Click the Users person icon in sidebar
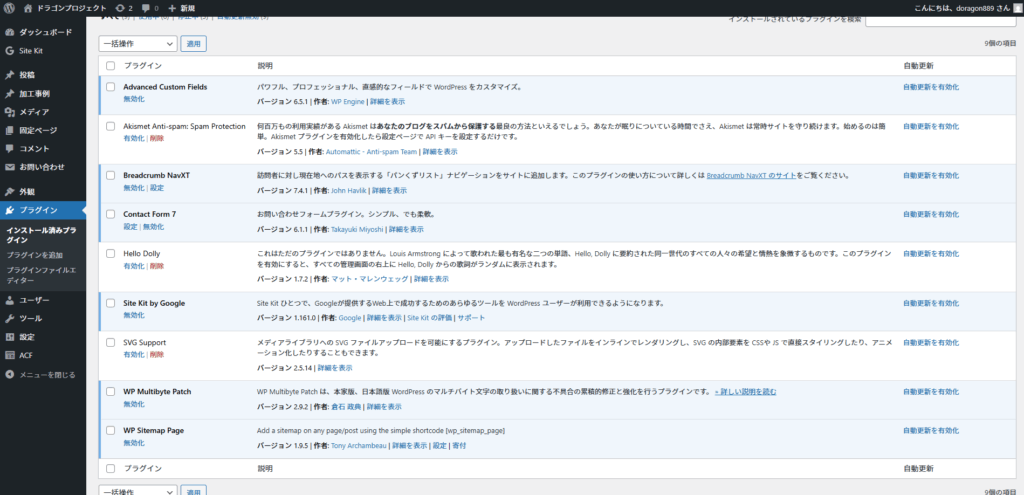The height and width of the screenshot is (495, 1024). (x=9, y=300)
